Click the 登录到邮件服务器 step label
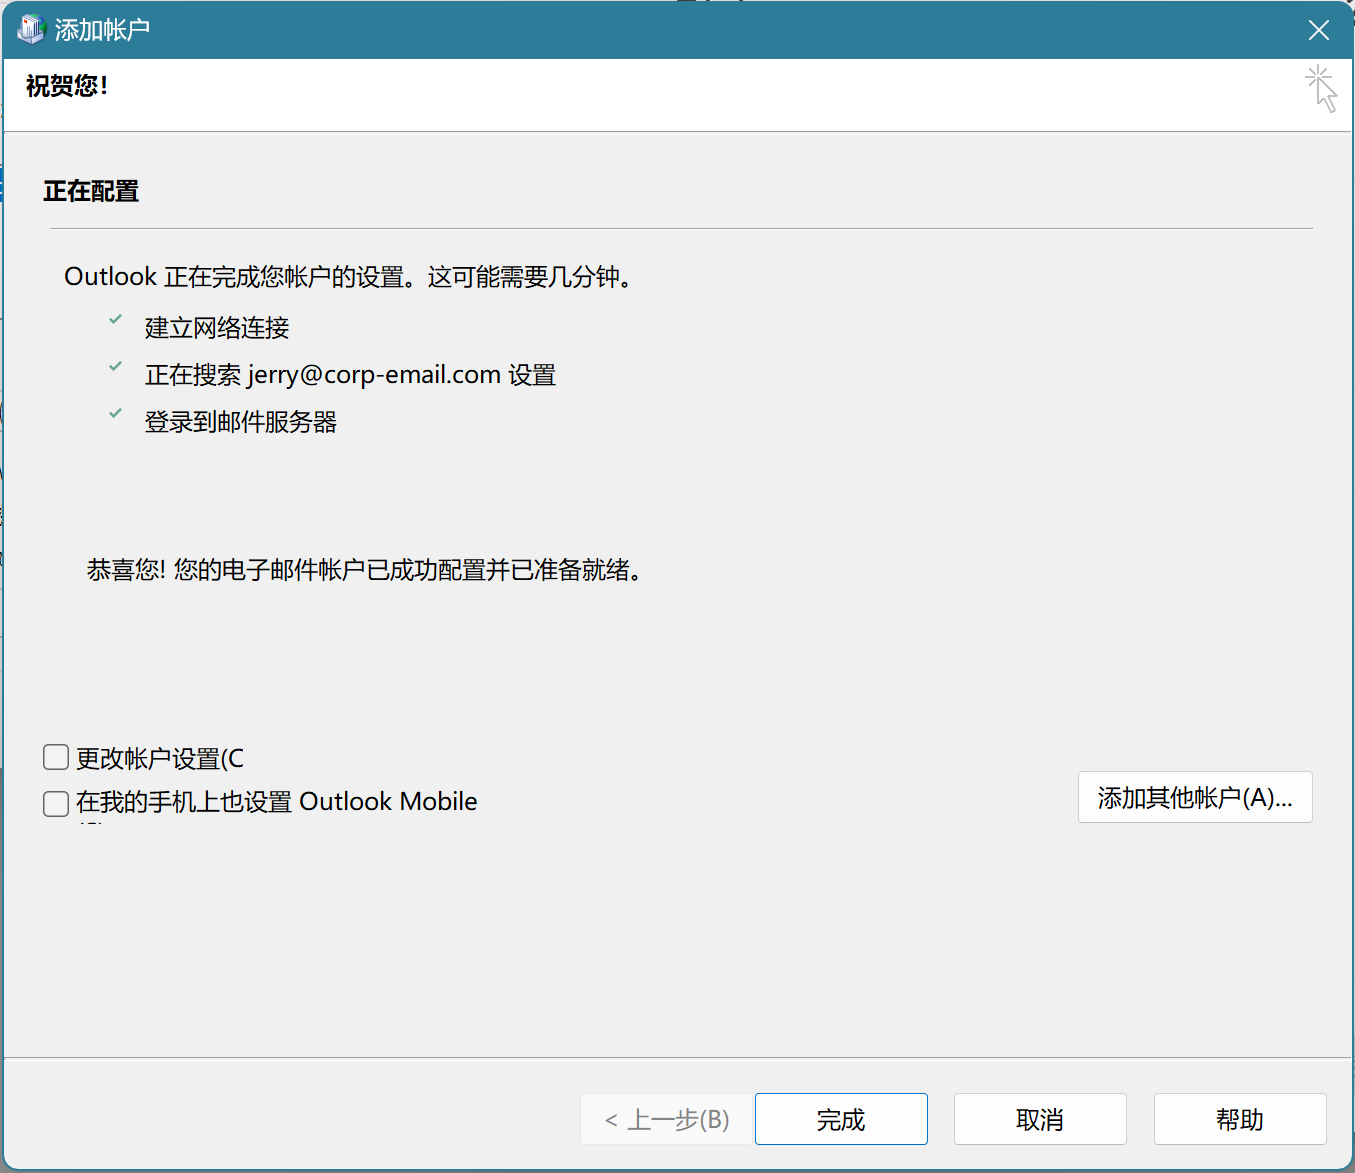Screen dimensions: 1355x1173 [241, 422]
